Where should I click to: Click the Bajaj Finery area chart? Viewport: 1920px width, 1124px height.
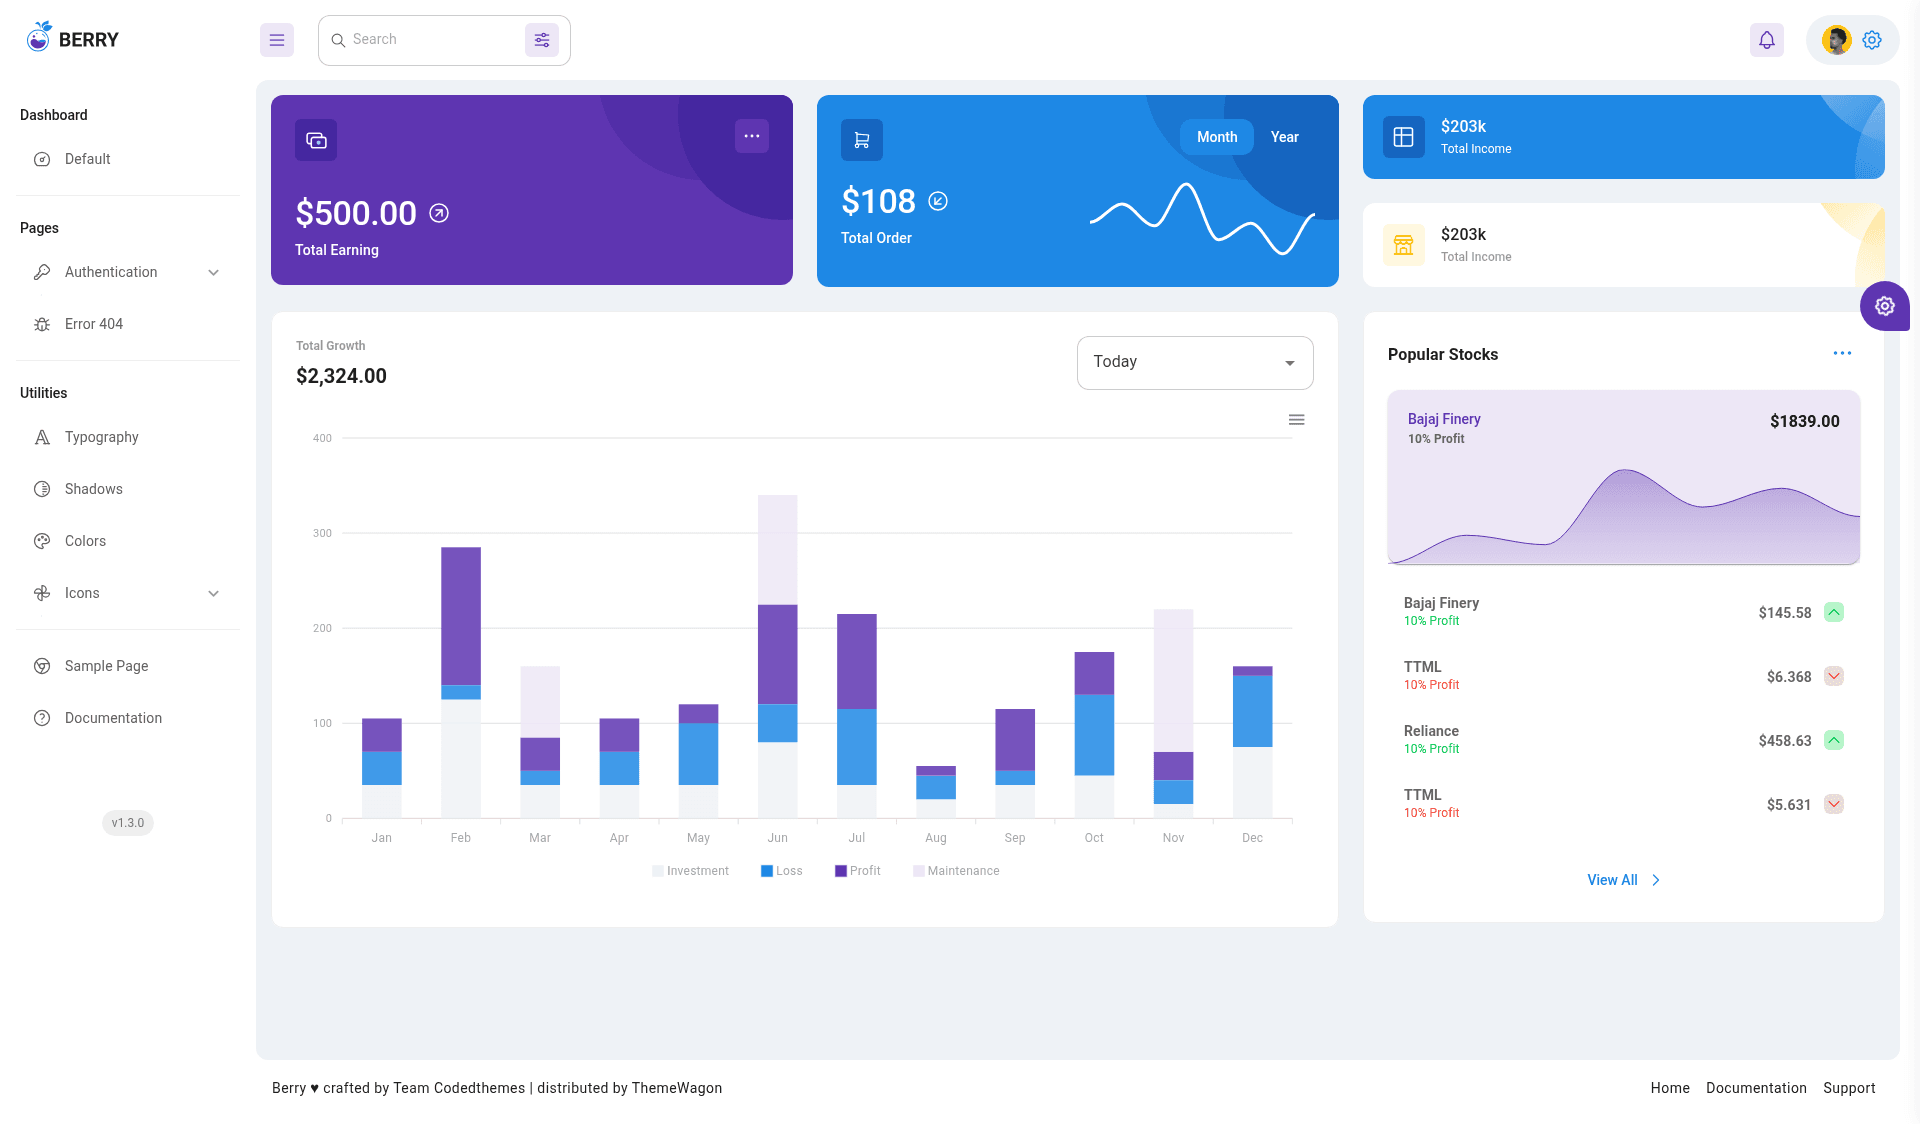(x=1624, y=515)
